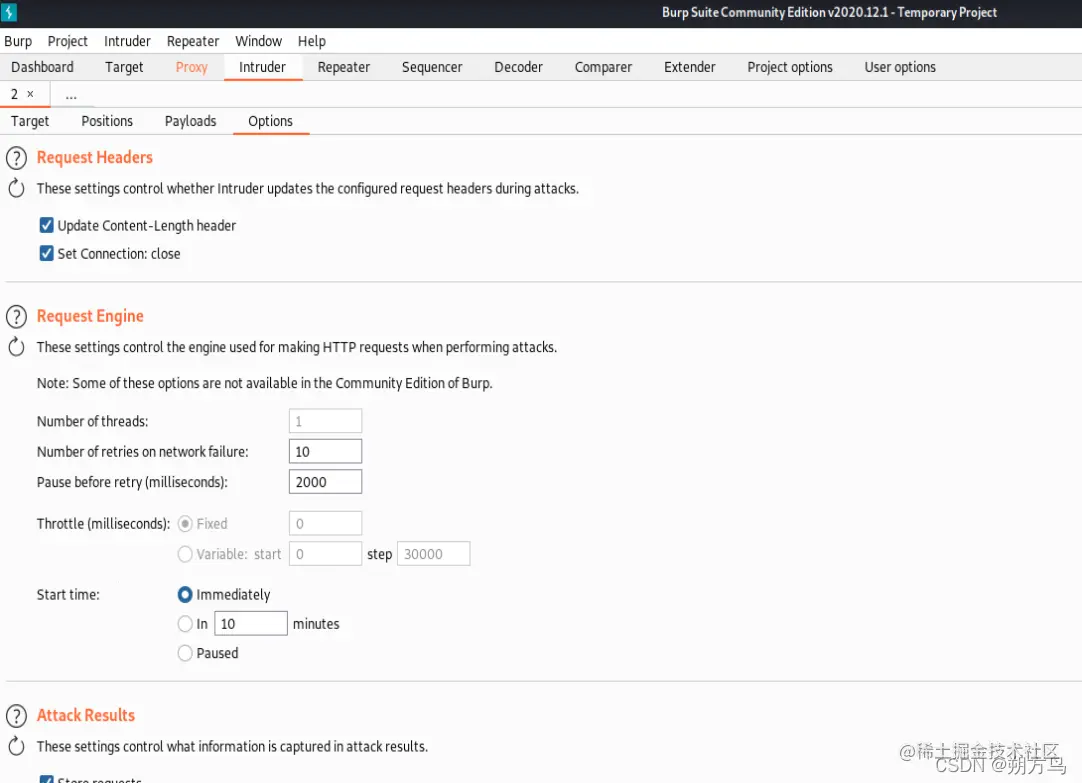Switch to the Sequencer tab
The image size is (1082, 784).
click(x=432, y=67)
